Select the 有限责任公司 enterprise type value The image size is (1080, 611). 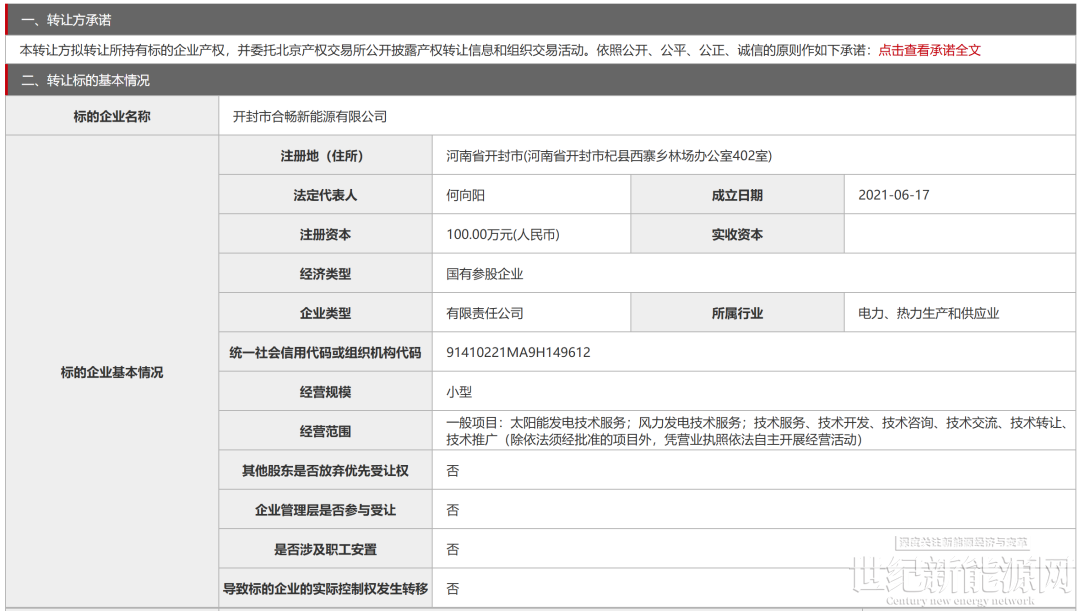click(x=484, y=313)
